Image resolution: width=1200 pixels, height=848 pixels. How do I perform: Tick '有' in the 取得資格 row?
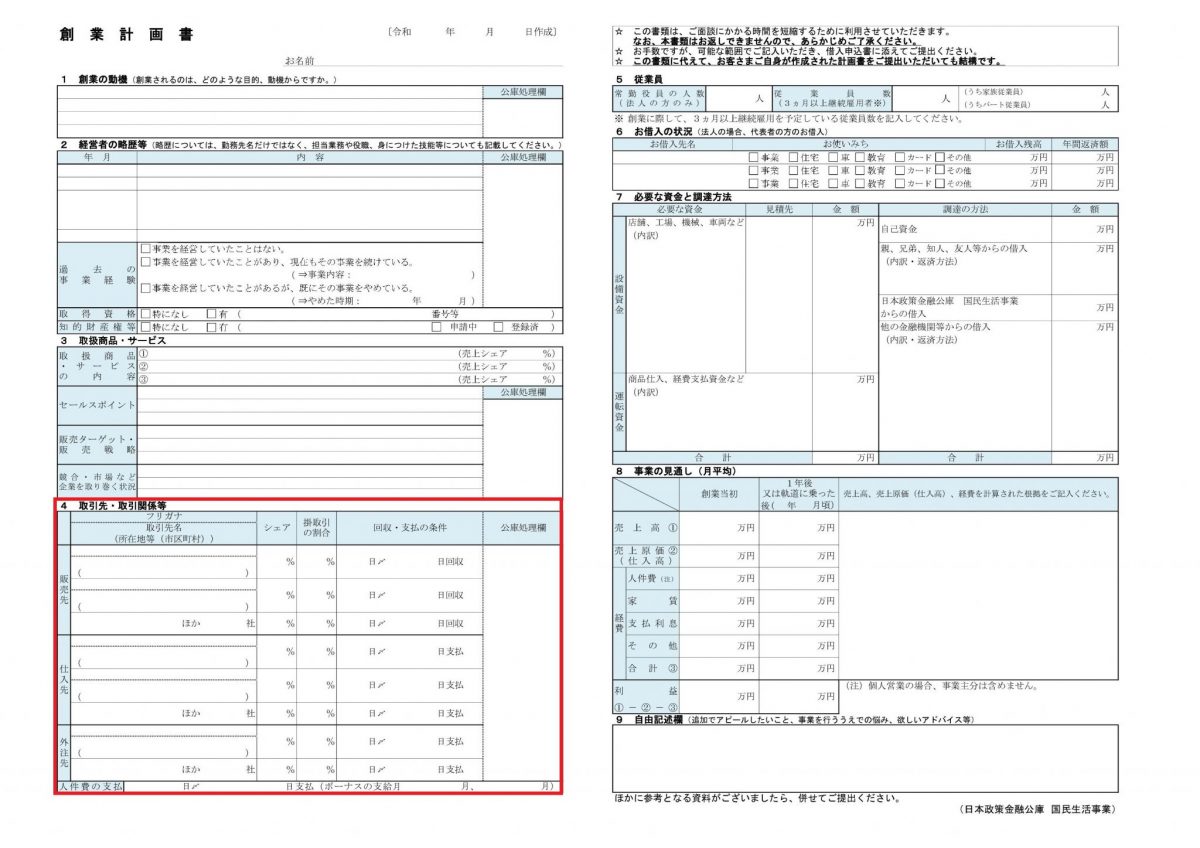(x=211, y=314)
